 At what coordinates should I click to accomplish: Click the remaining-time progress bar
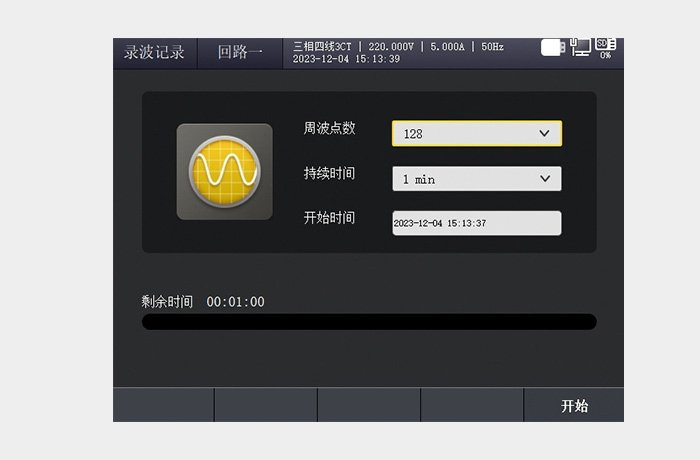(x=369, y=322)
